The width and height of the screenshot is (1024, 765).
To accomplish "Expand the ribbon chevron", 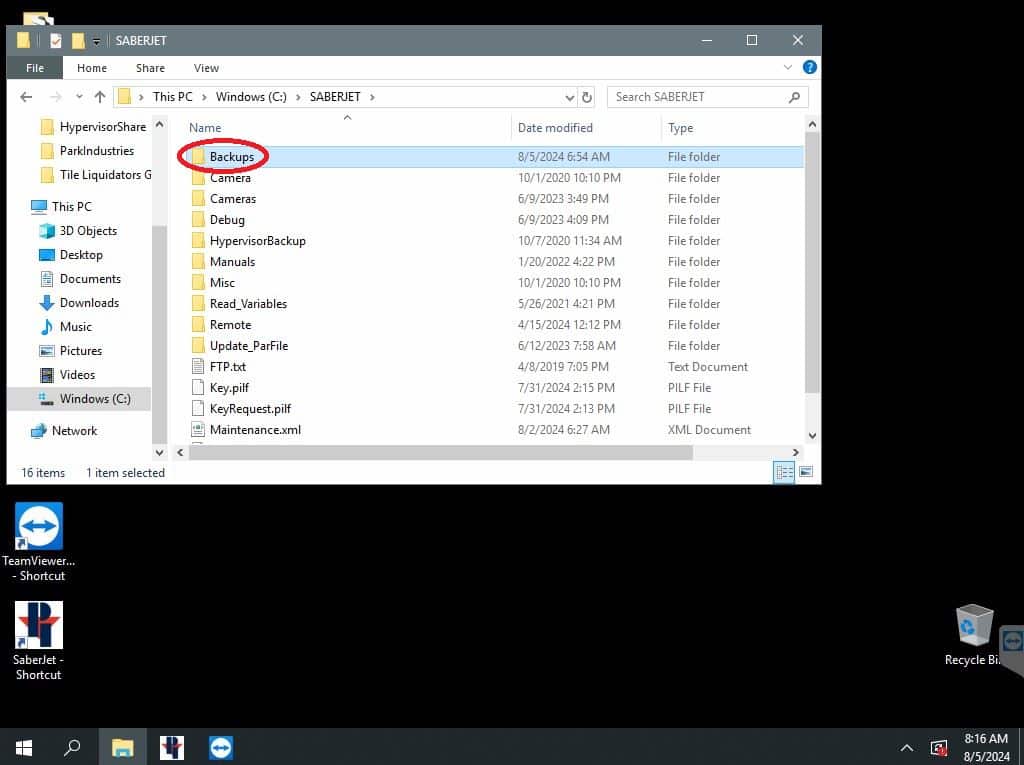I will pyautogui.click(x=788, y=67).
